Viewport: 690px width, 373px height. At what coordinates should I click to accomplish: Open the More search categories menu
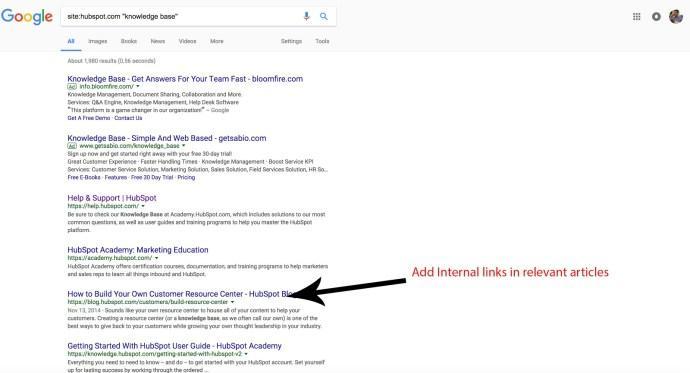coord(217,41)
